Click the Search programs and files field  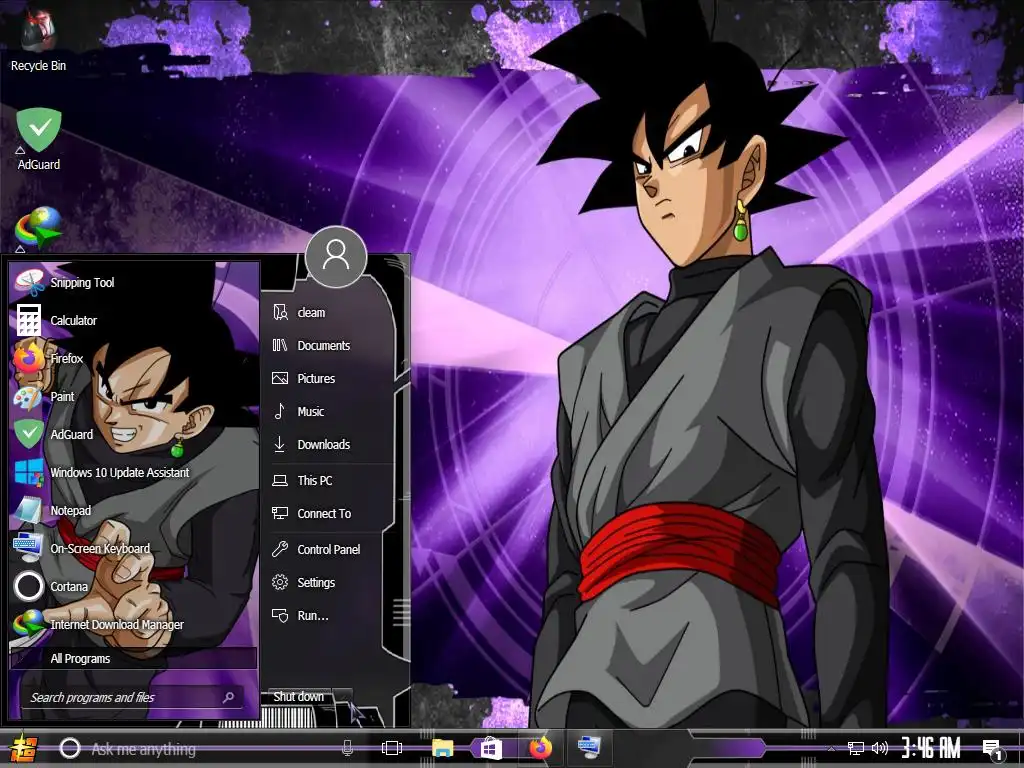(133, 697)
